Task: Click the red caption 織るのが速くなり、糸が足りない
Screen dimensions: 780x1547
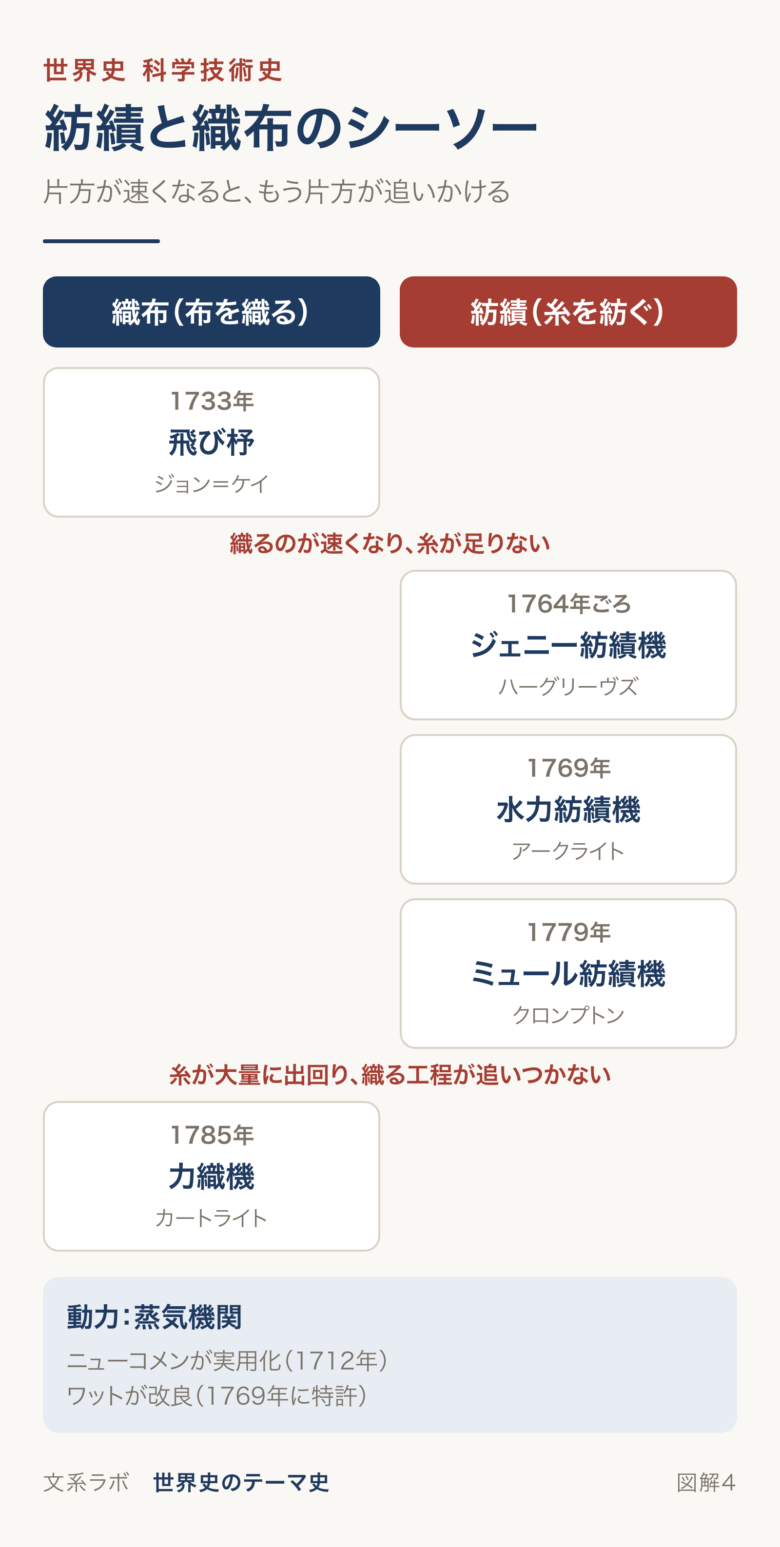Action: pyautogui.click(x=390, y=544)
